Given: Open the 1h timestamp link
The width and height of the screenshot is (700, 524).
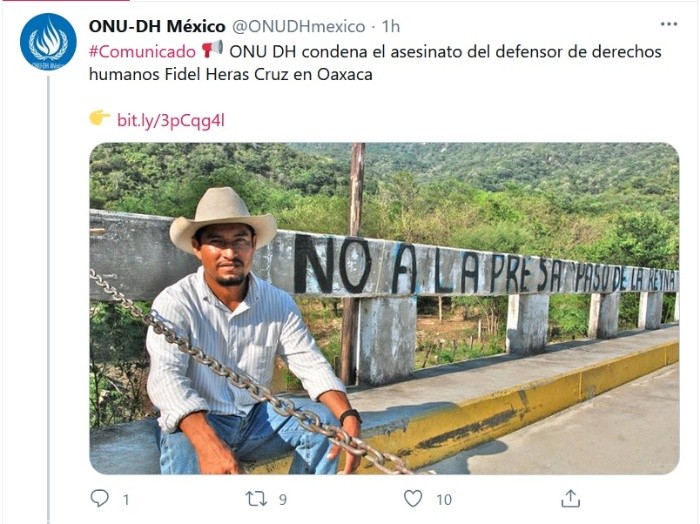Looking at the screenshot, I should [x=391, y=26].
